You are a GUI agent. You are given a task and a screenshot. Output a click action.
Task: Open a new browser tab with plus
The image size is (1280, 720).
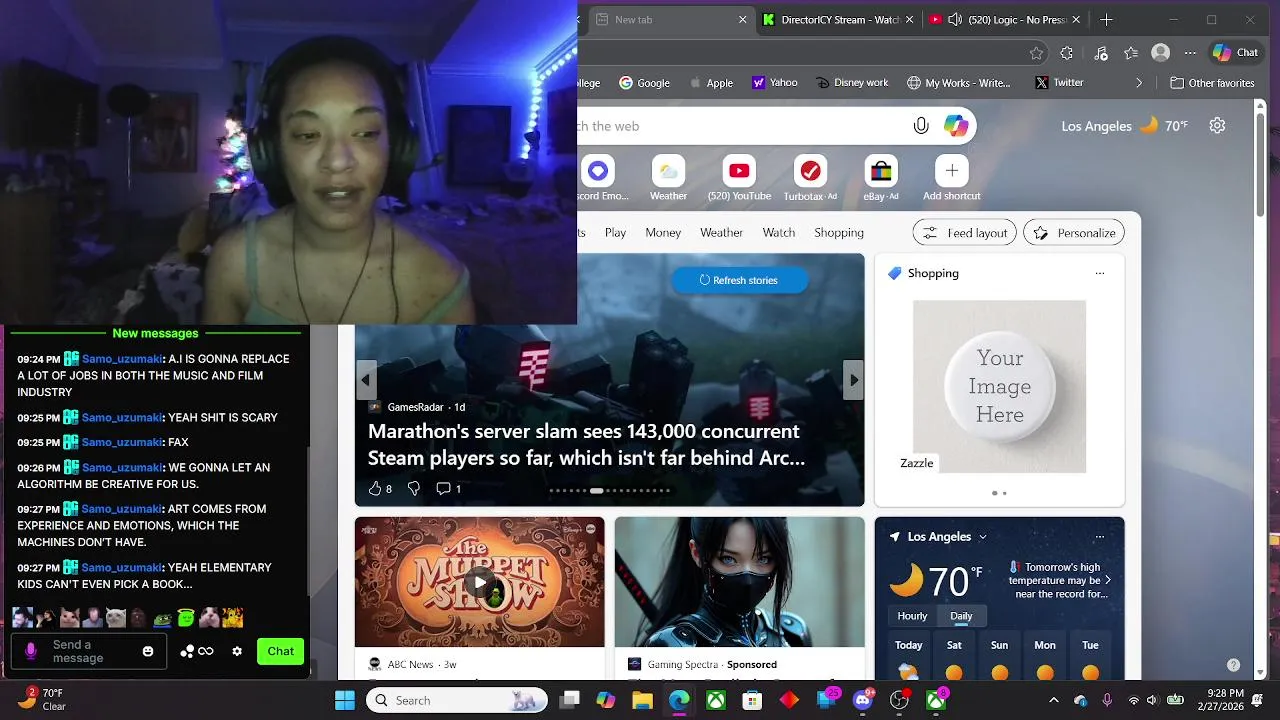point(1106,19)
